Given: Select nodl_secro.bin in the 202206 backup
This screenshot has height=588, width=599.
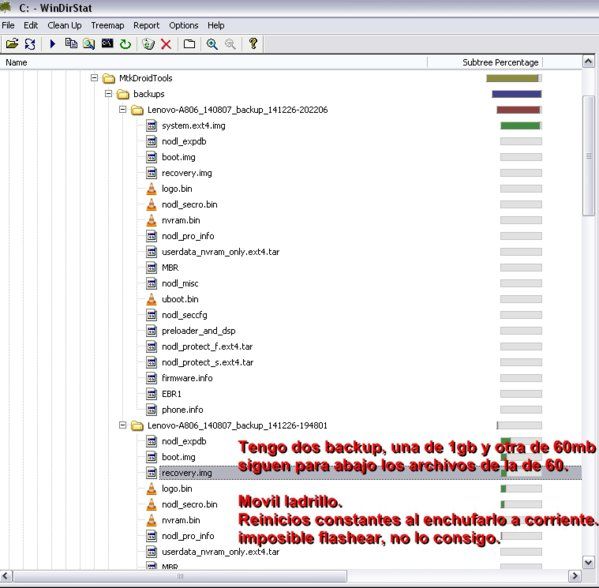Looking at the screenshot, I should click(189, 204).
